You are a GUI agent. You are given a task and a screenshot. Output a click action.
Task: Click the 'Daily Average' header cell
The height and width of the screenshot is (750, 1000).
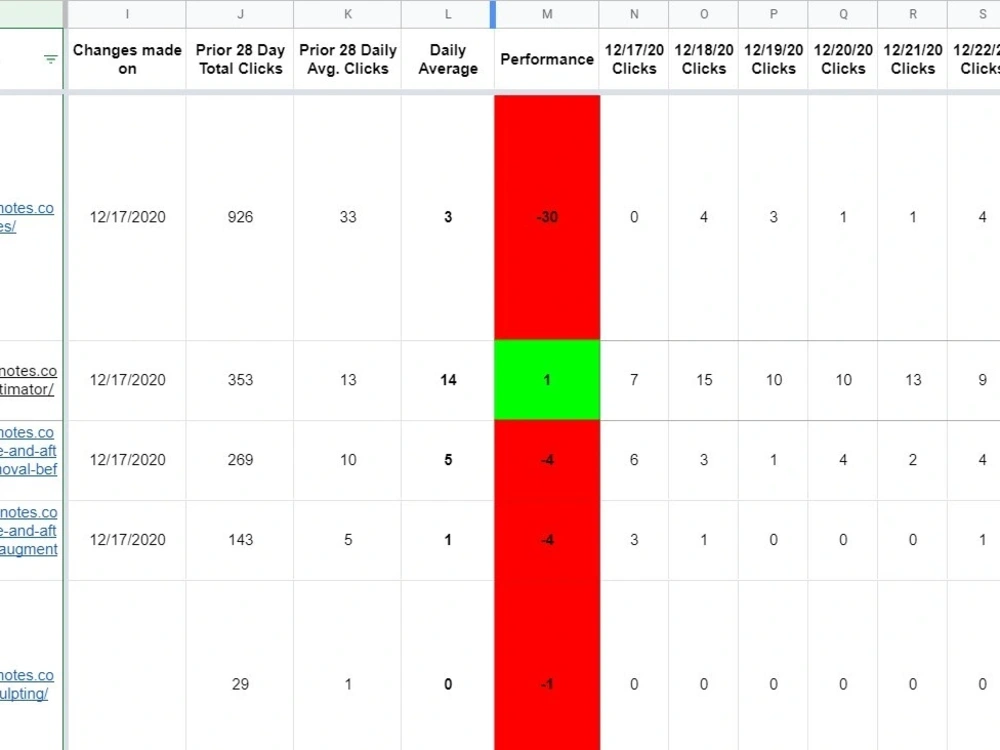pos(448,59)
